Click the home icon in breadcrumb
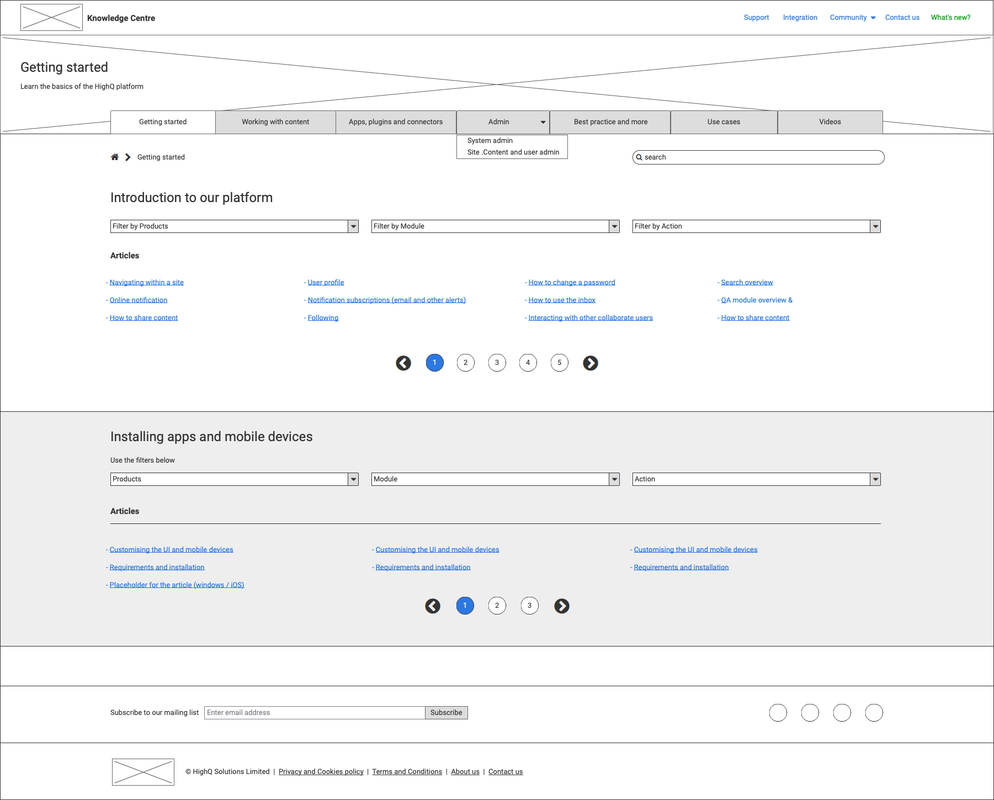 tap(115, 157)
